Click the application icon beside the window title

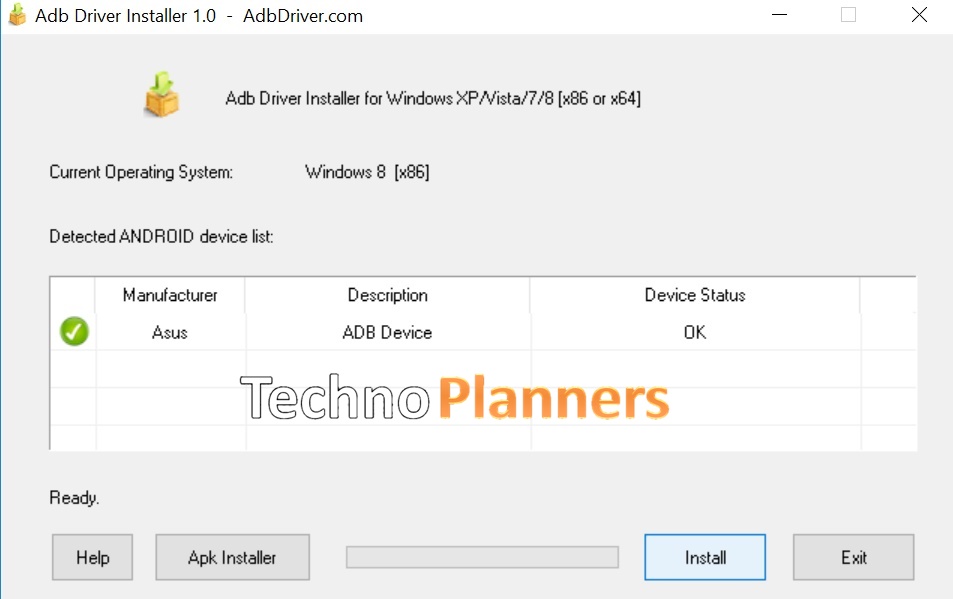(x=16, y=15)
